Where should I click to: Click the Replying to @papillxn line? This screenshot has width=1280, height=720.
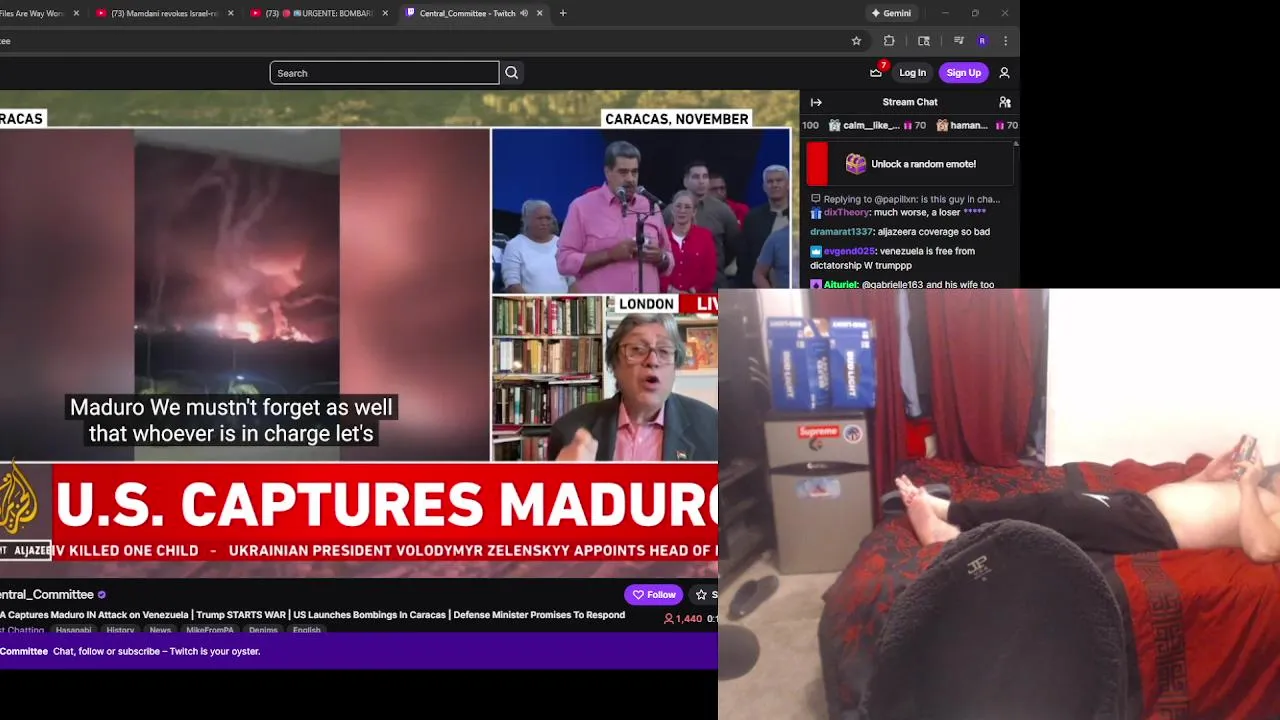point(911,199)
